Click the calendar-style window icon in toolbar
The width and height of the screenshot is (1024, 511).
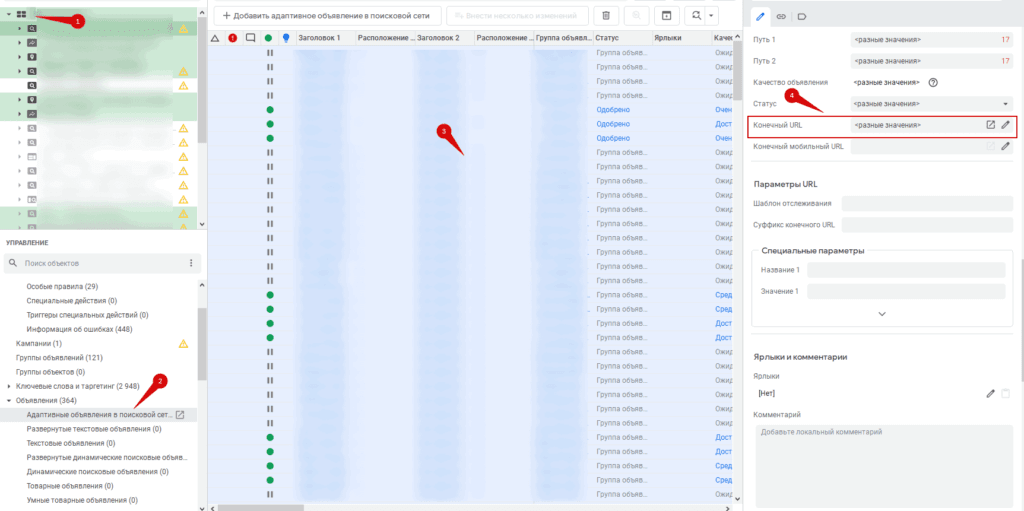click(666, 16)
